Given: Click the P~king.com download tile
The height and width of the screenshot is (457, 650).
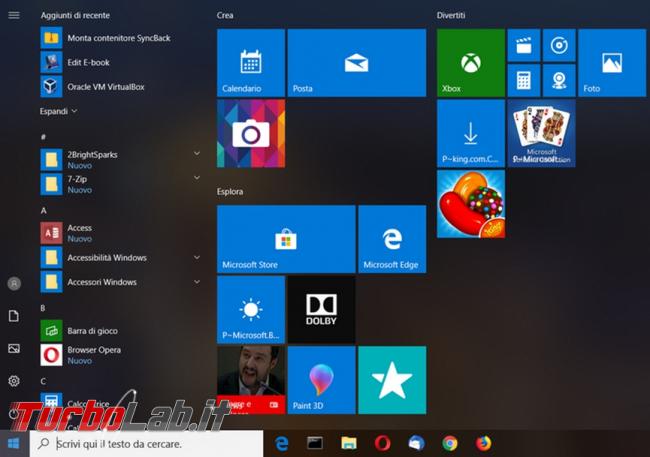Looking at the screenshot, I should tap(471, 134).
